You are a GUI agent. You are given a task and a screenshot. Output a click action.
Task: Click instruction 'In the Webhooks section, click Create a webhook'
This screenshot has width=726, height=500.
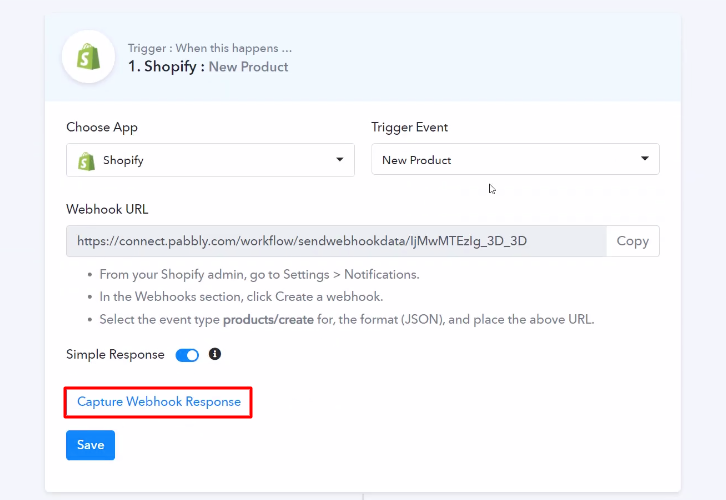pos(241,297)
